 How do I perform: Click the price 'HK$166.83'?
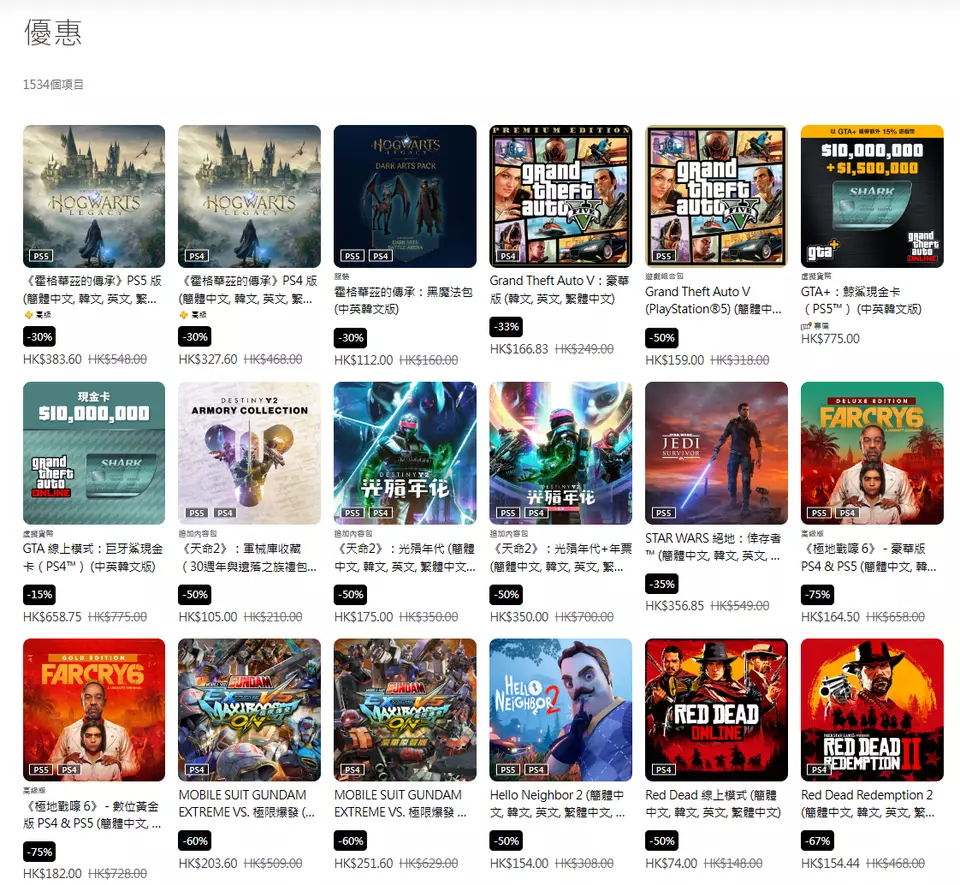click(x=519, y=349)
